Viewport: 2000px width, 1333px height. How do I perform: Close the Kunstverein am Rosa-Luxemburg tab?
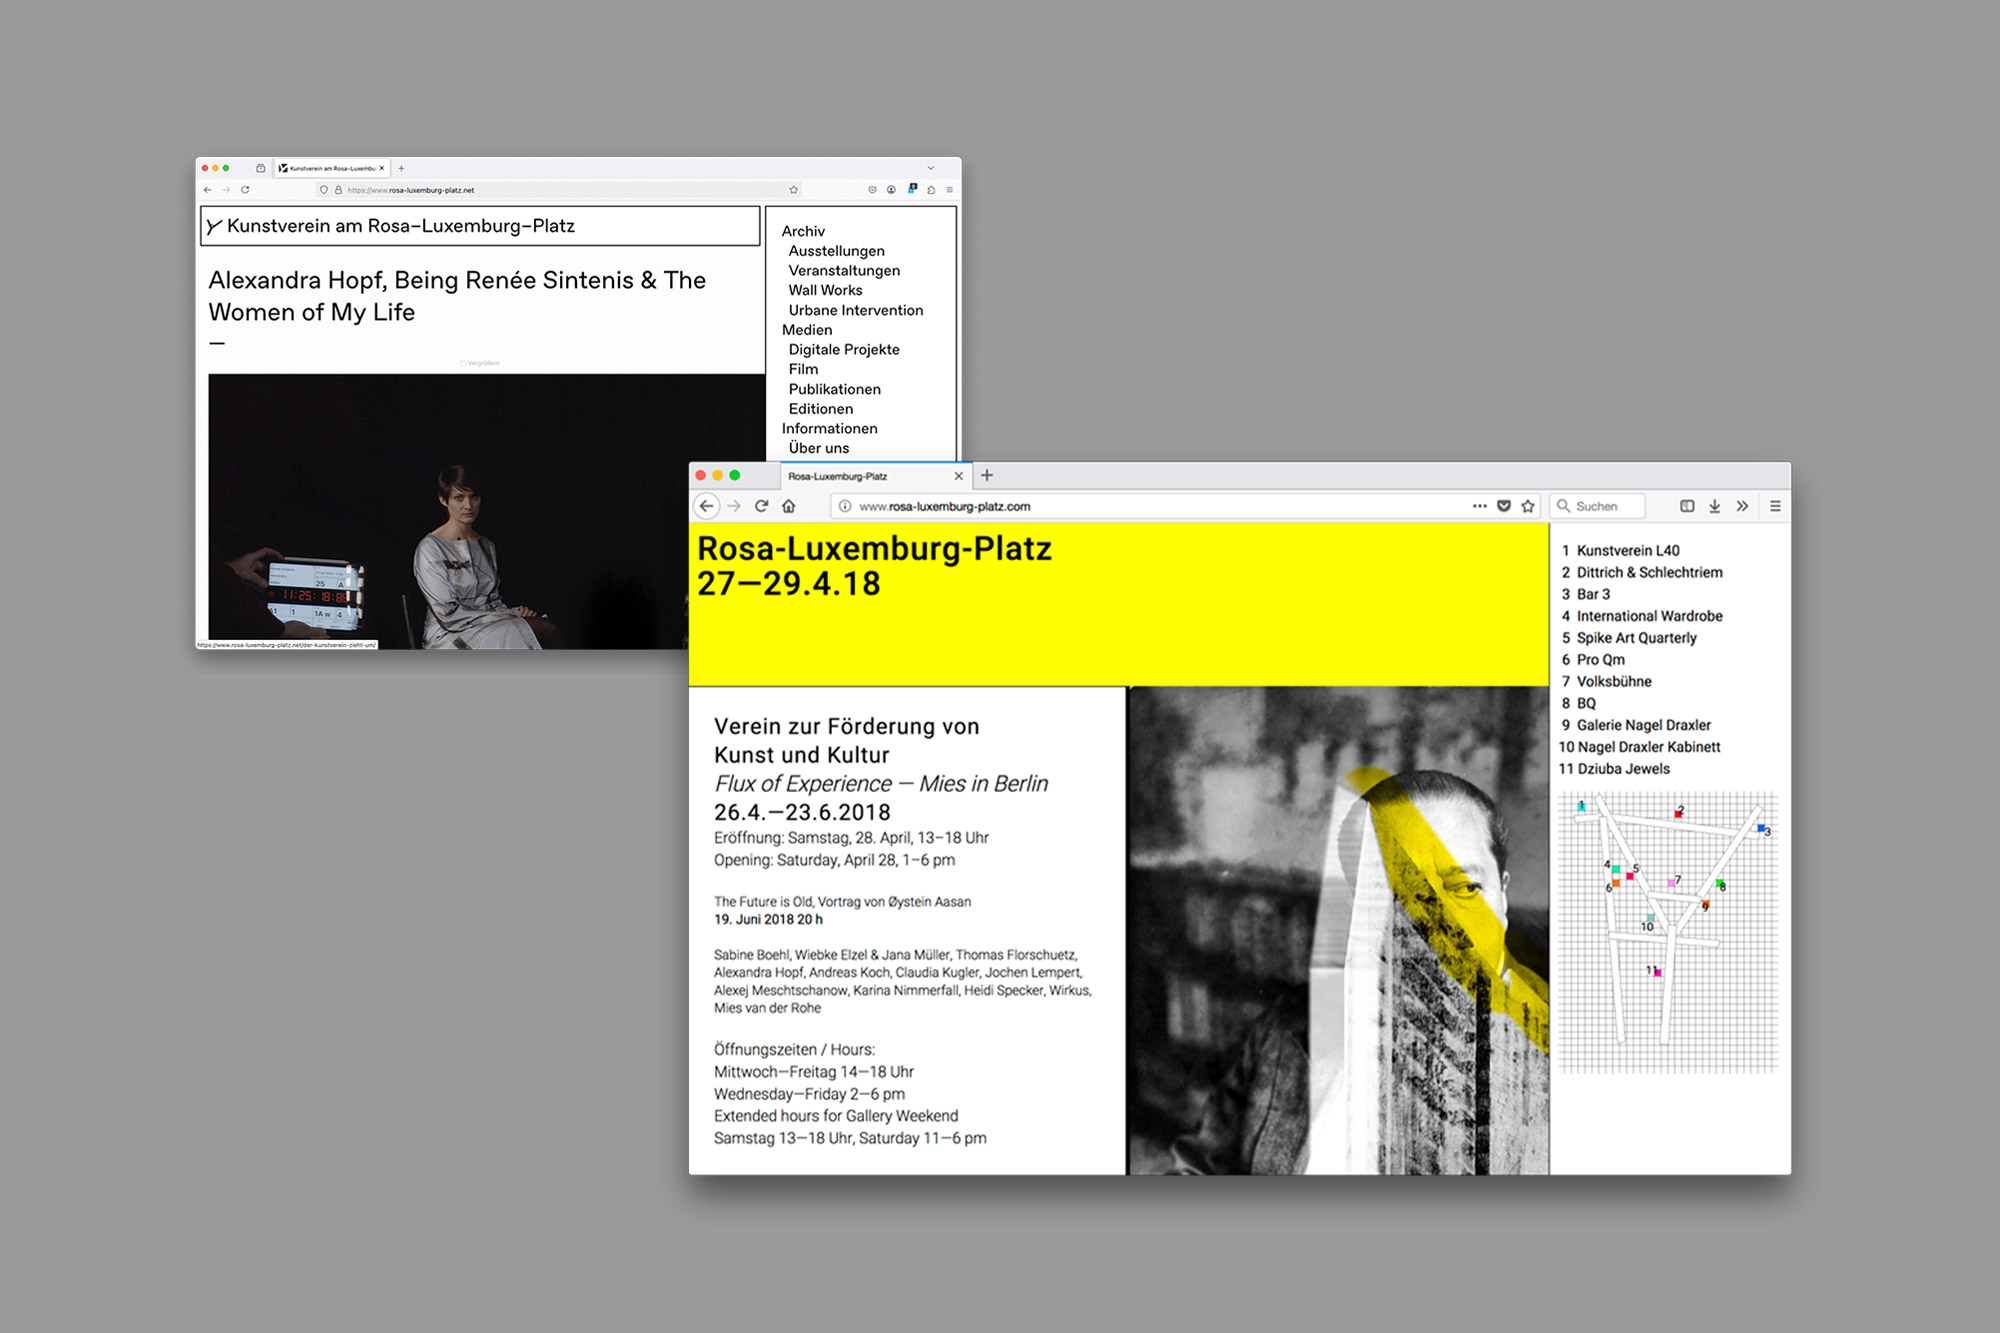pyautogui.click(x=381, y=168)
